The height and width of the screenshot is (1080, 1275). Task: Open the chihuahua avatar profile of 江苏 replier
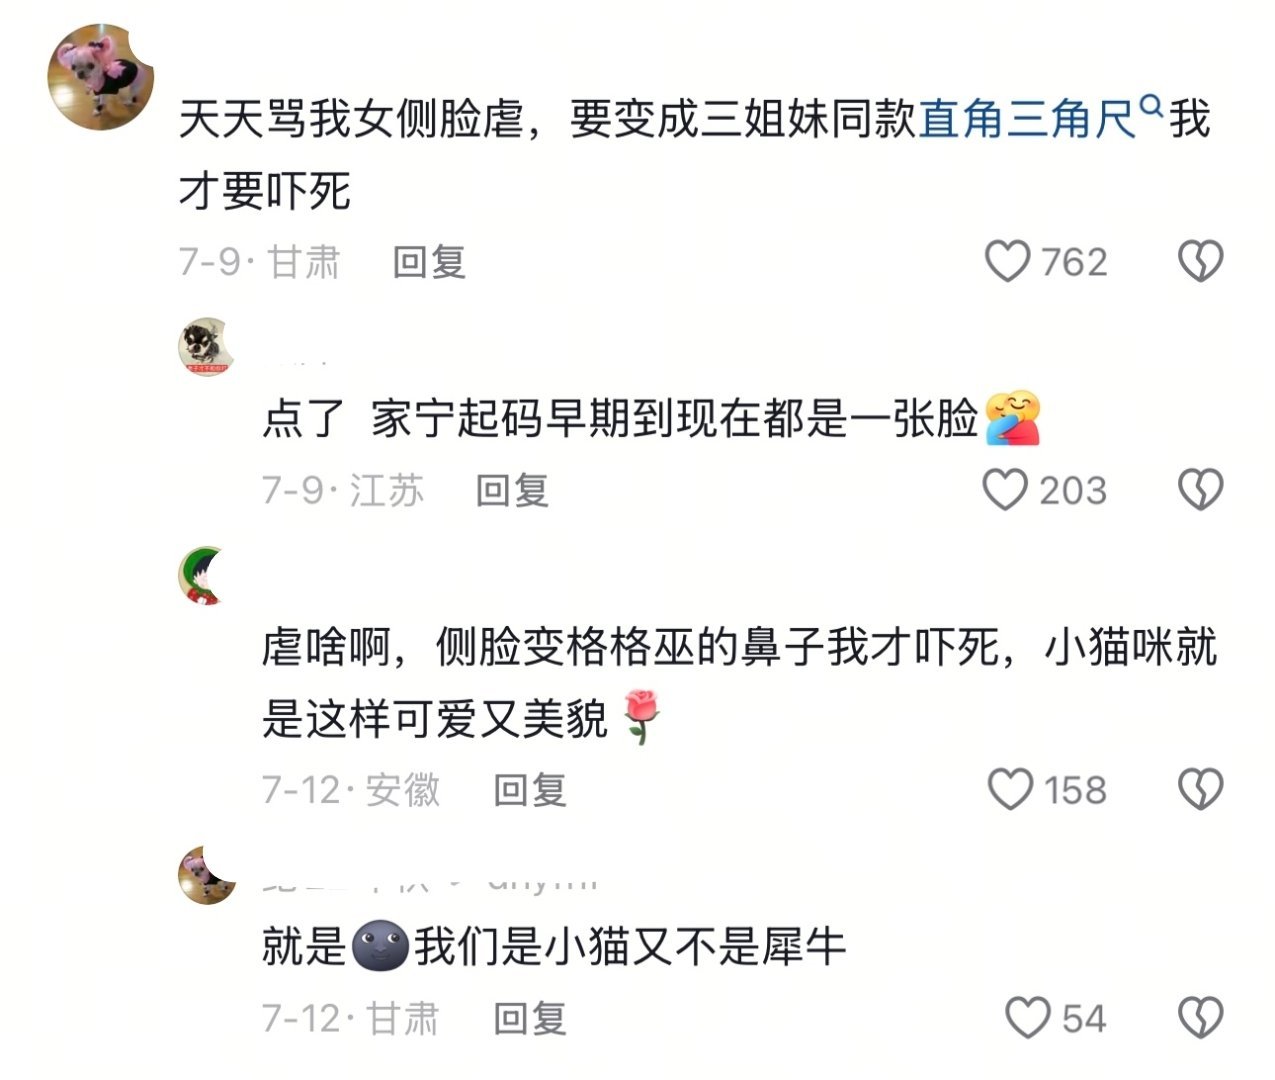tap(207, 347)
